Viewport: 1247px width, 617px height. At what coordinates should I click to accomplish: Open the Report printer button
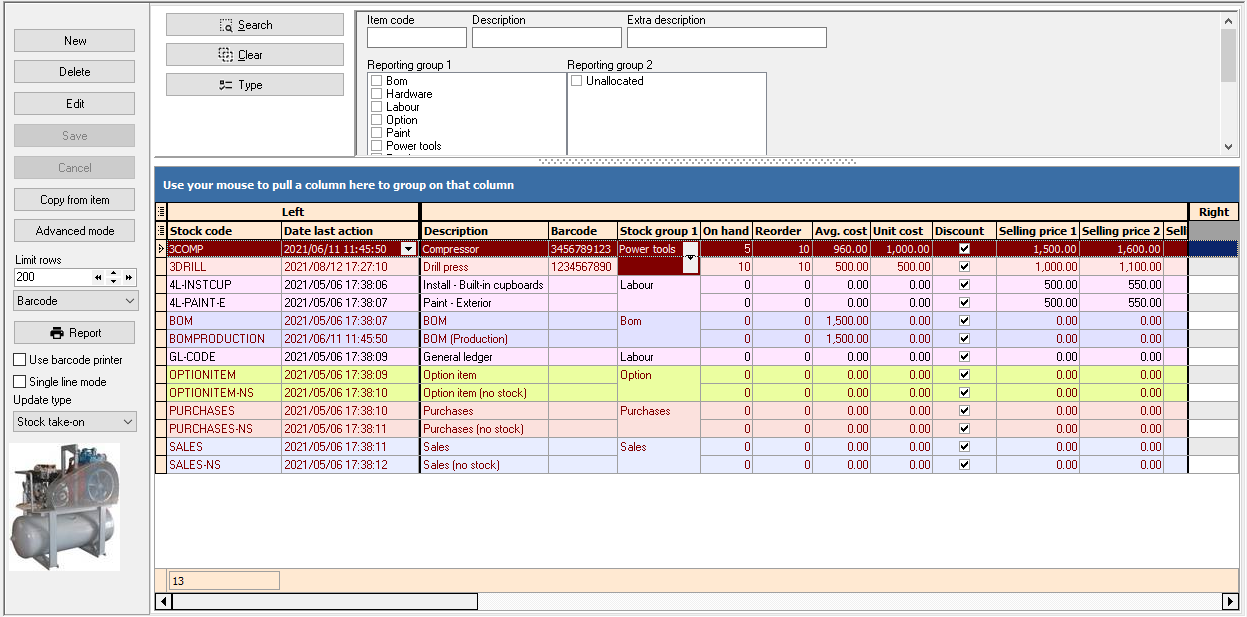[74, 333]
